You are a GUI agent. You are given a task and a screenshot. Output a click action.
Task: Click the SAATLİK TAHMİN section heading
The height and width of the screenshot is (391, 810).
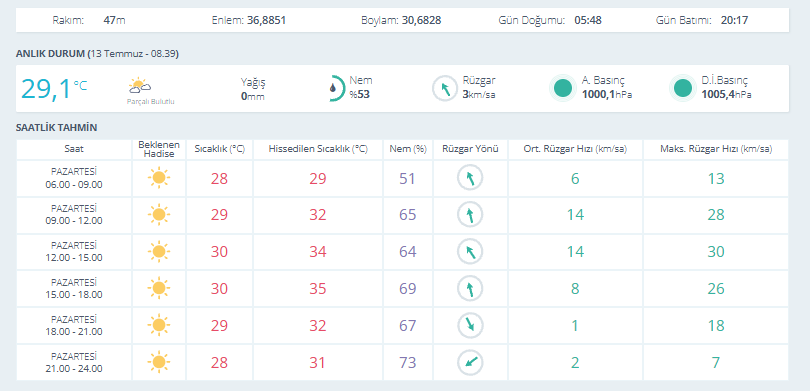pos(56,127)
